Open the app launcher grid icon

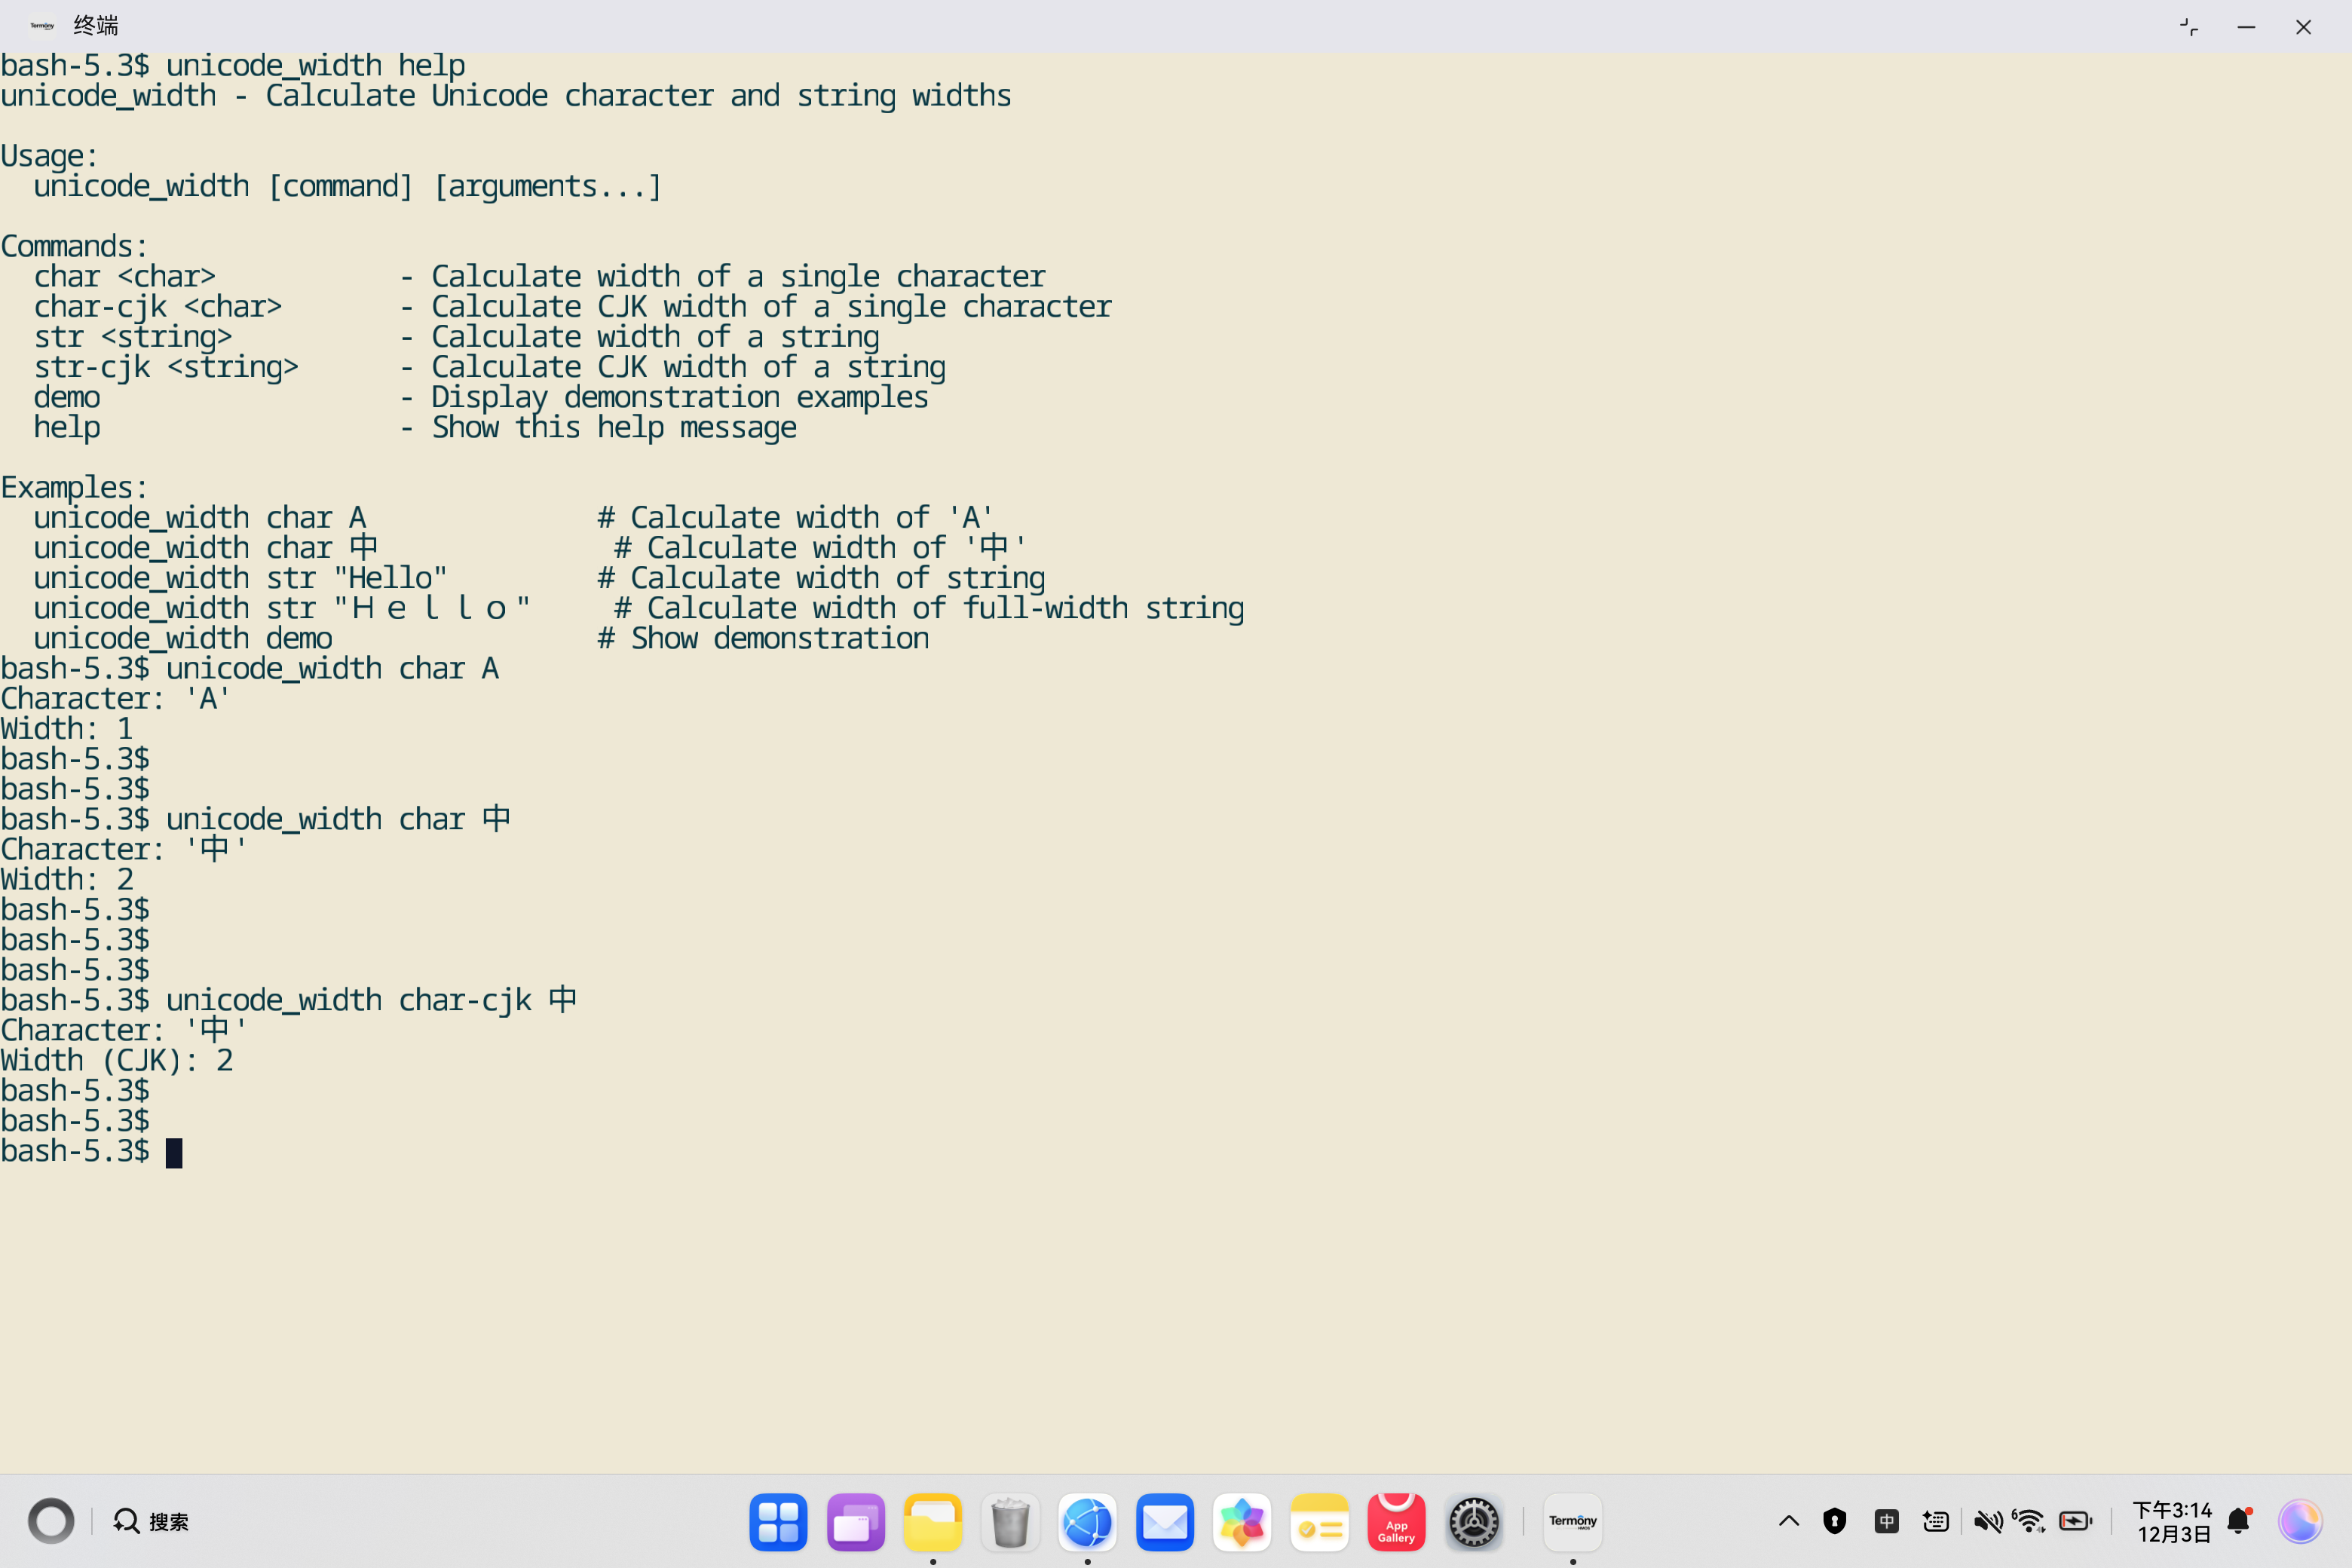pyautogui.click(x=778, y=1522)
